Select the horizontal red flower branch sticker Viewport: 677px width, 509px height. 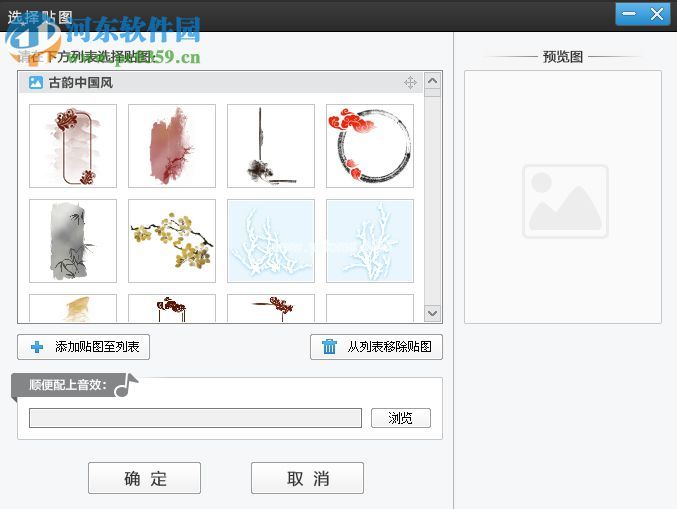271,308
